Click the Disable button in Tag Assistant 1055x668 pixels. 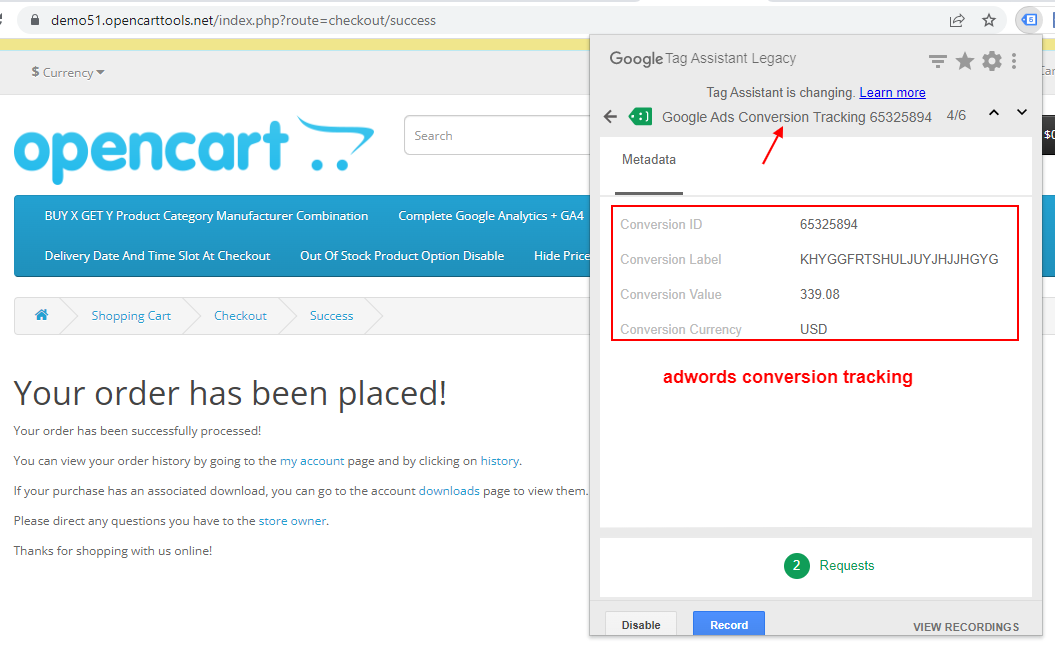tap(641, 624)
